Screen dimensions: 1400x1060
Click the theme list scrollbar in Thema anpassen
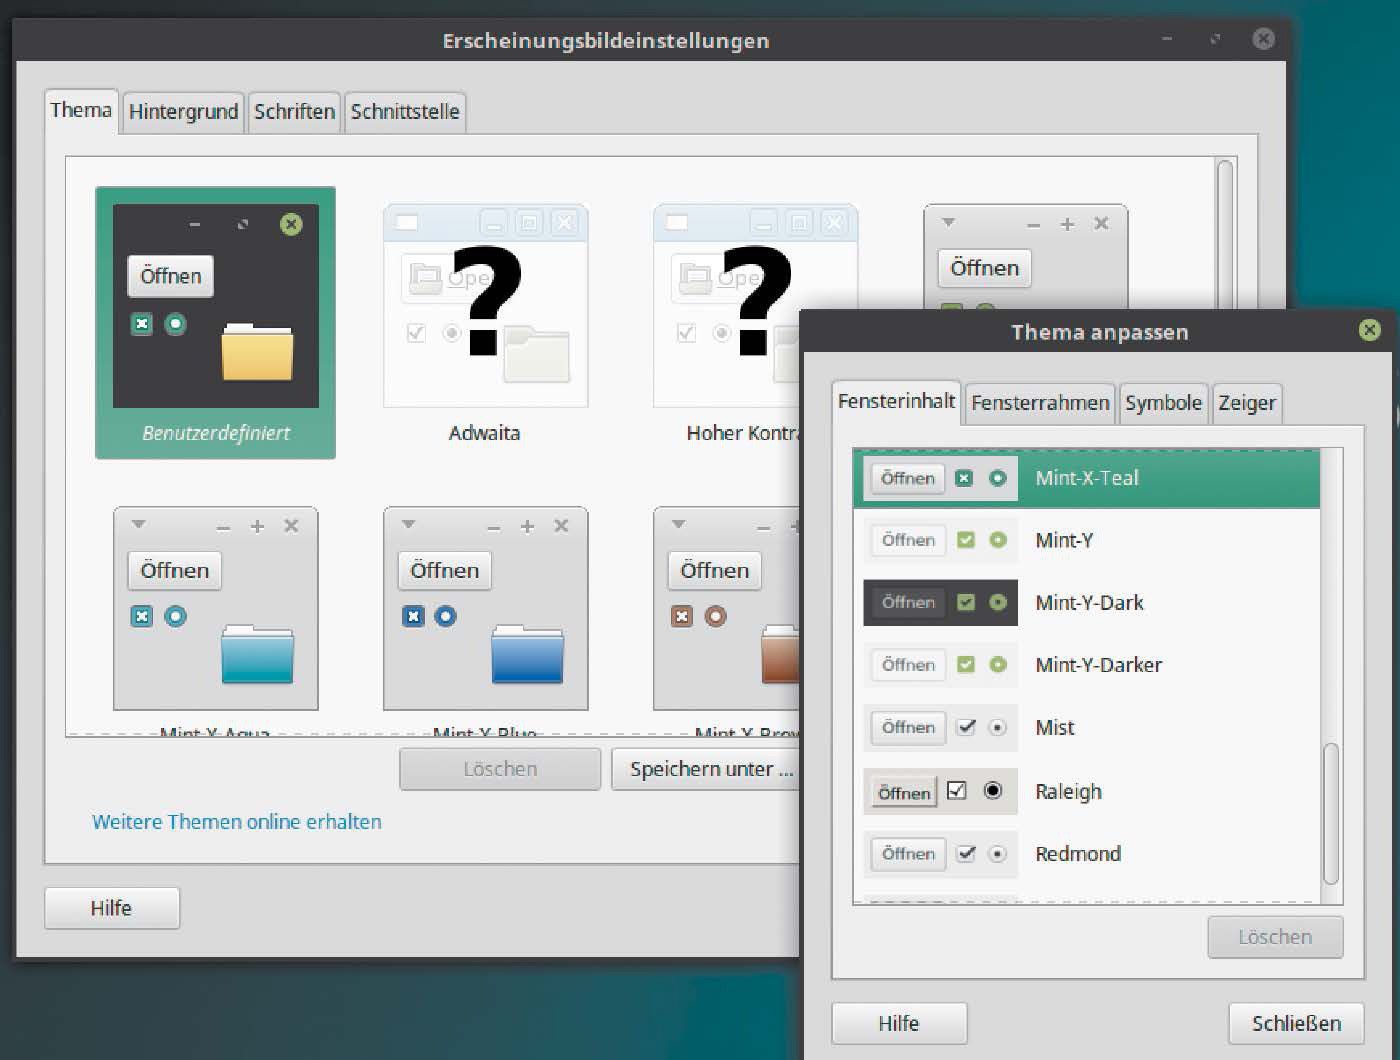click(x=1331, y=813)
